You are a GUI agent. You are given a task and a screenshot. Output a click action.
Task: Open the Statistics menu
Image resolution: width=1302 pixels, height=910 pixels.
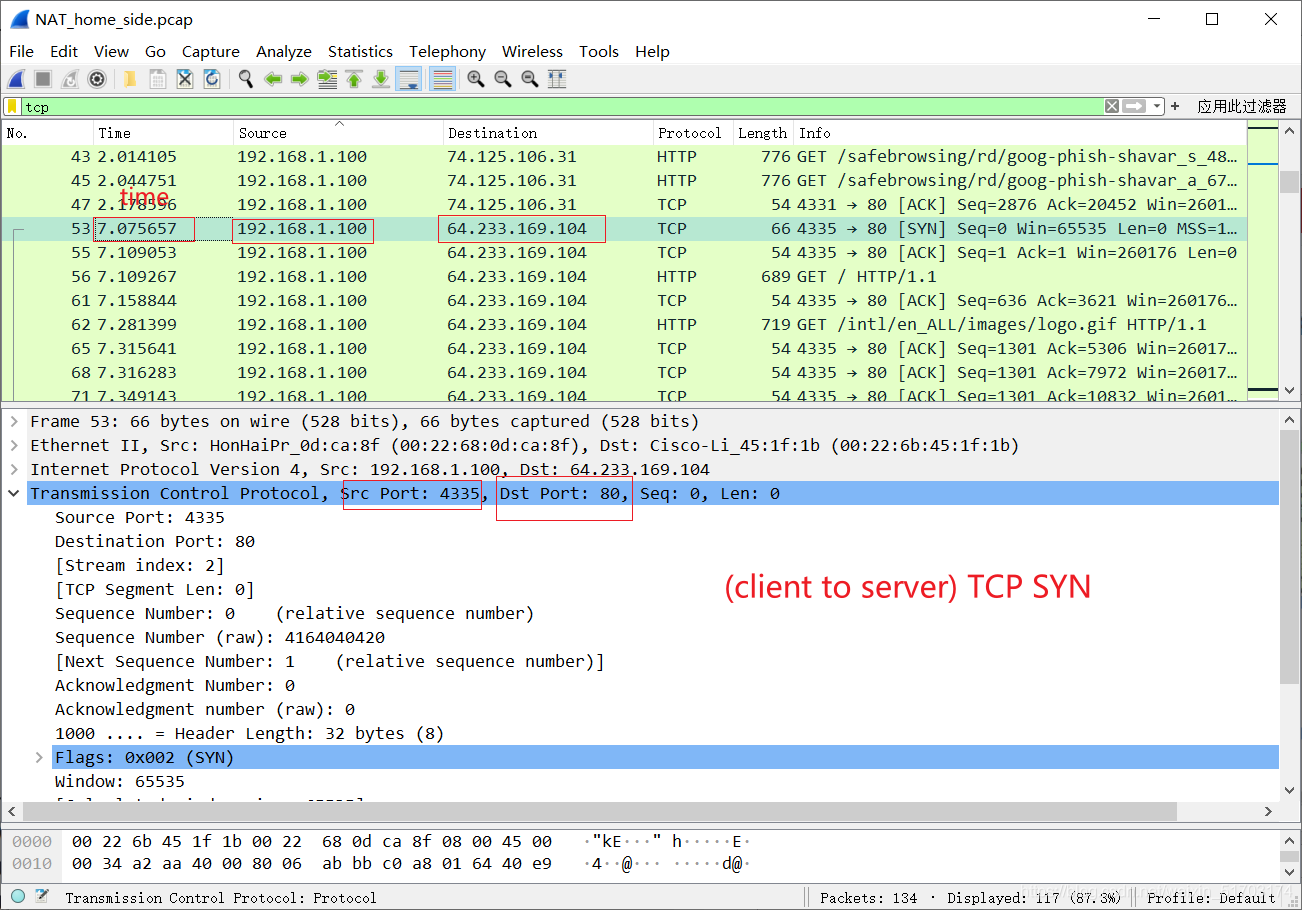360,51
